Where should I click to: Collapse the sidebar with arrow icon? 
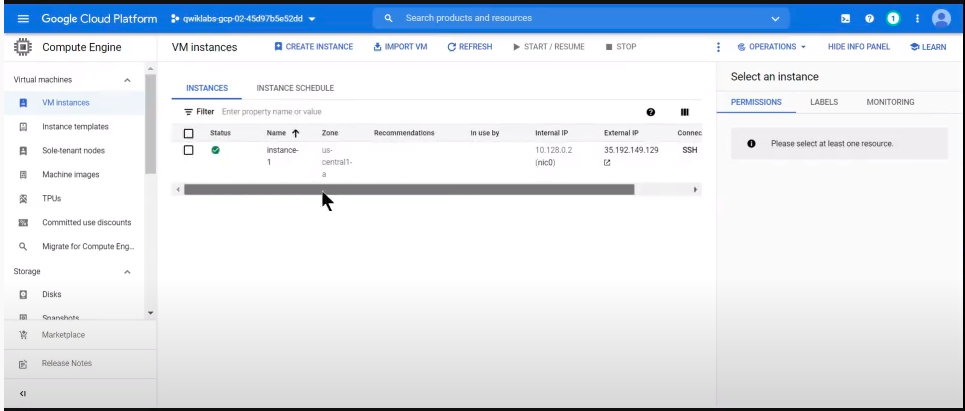(x=23, y=394)
